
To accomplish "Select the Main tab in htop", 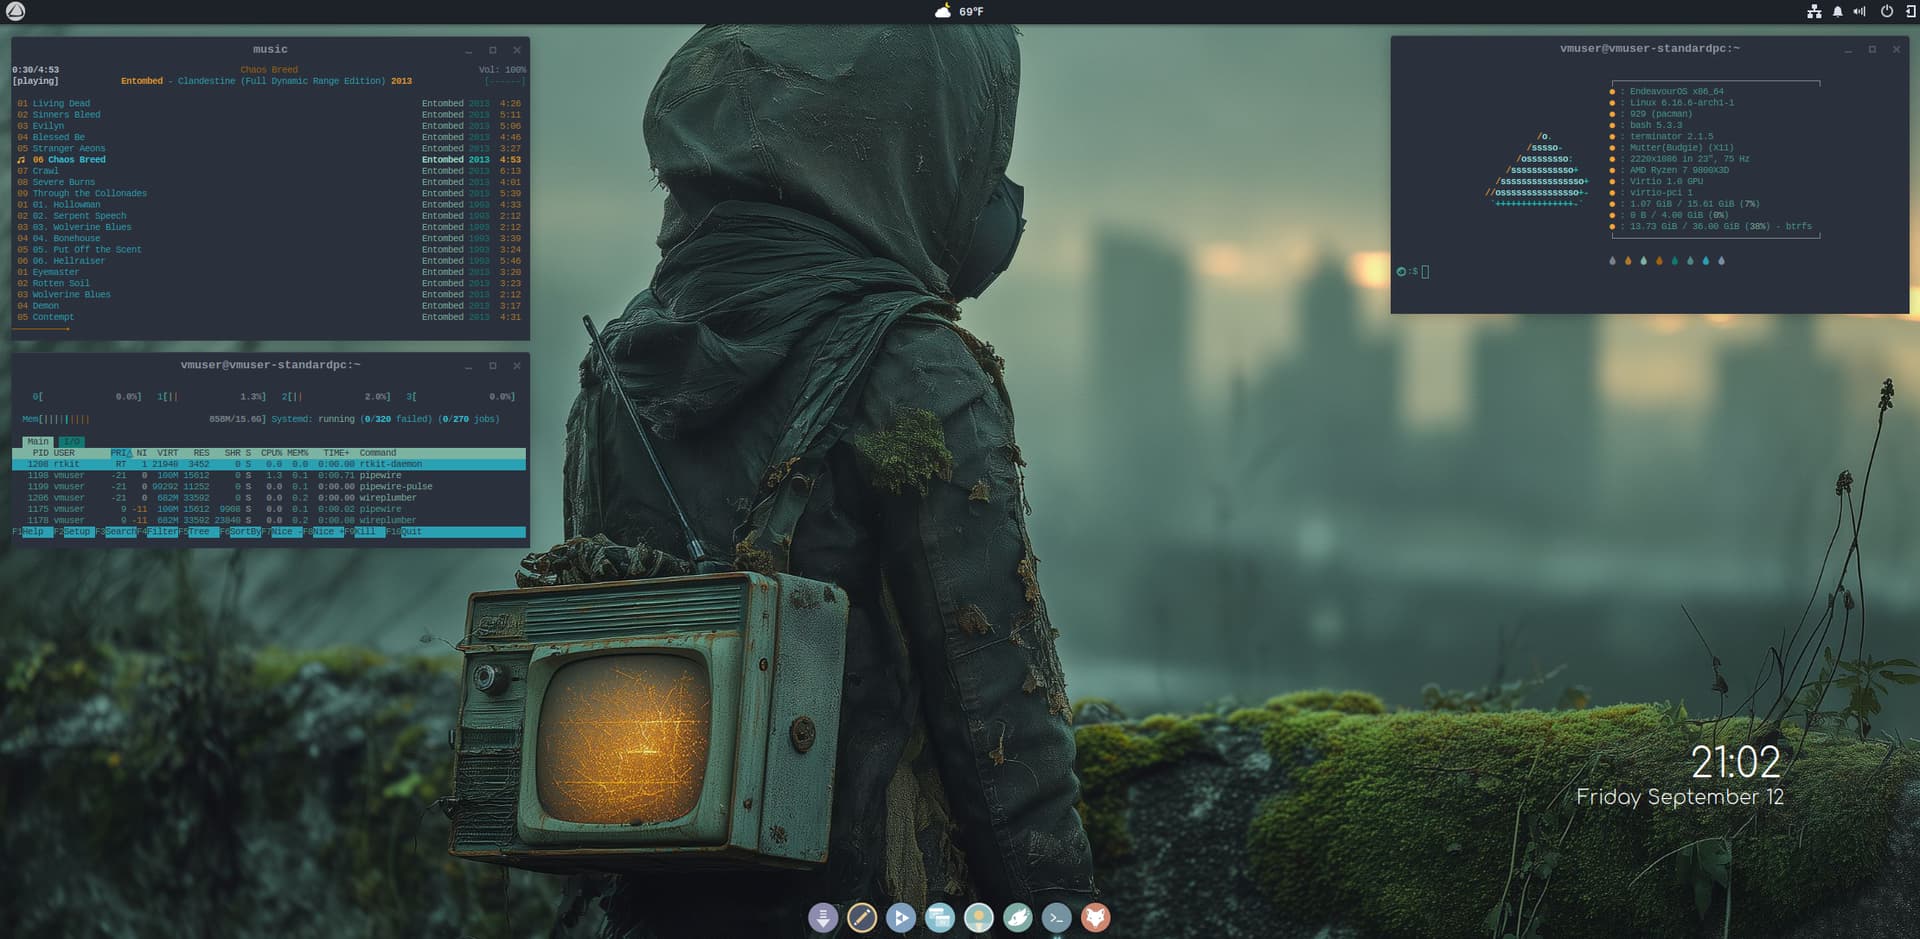I will tap(38, 441).
